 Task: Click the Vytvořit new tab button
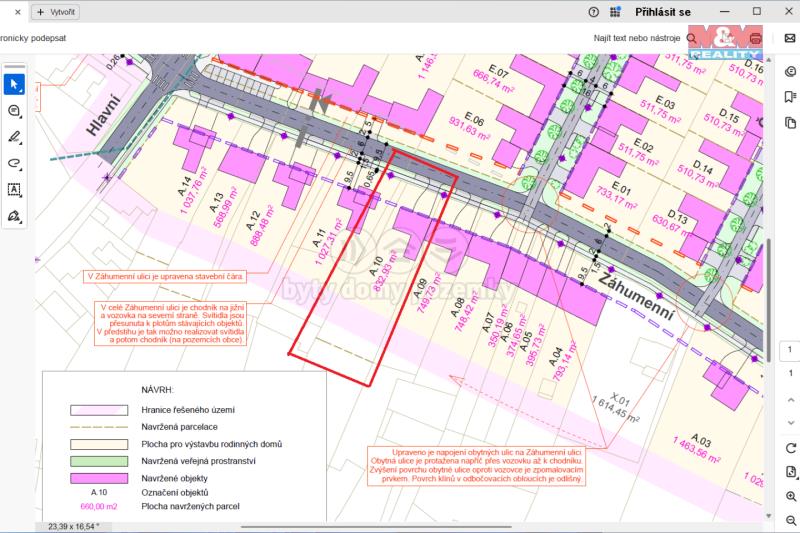56,13
